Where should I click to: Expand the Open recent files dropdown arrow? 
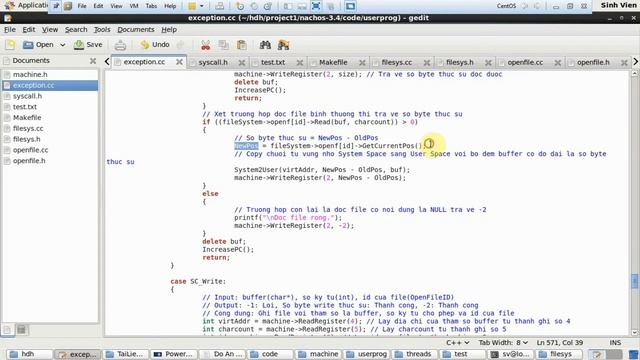(x=62, y=45)
